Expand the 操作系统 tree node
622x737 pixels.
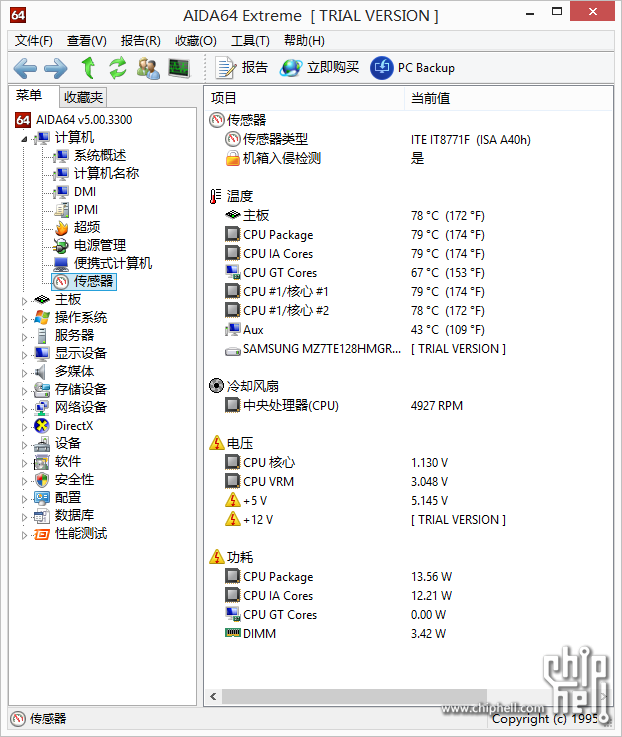tap(24, 319)
